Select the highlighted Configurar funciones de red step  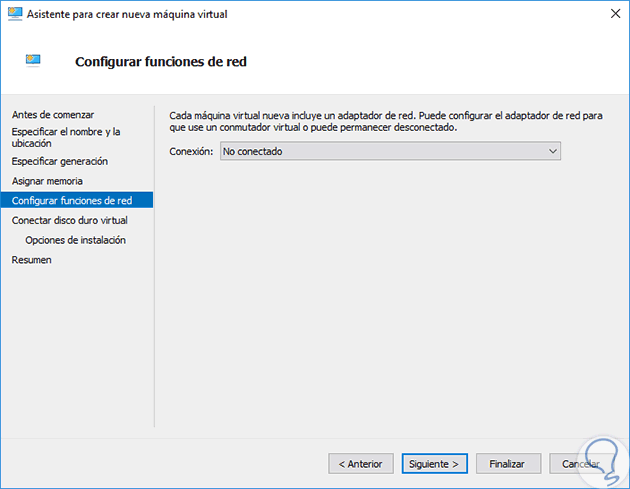click(x=72, y=200)
